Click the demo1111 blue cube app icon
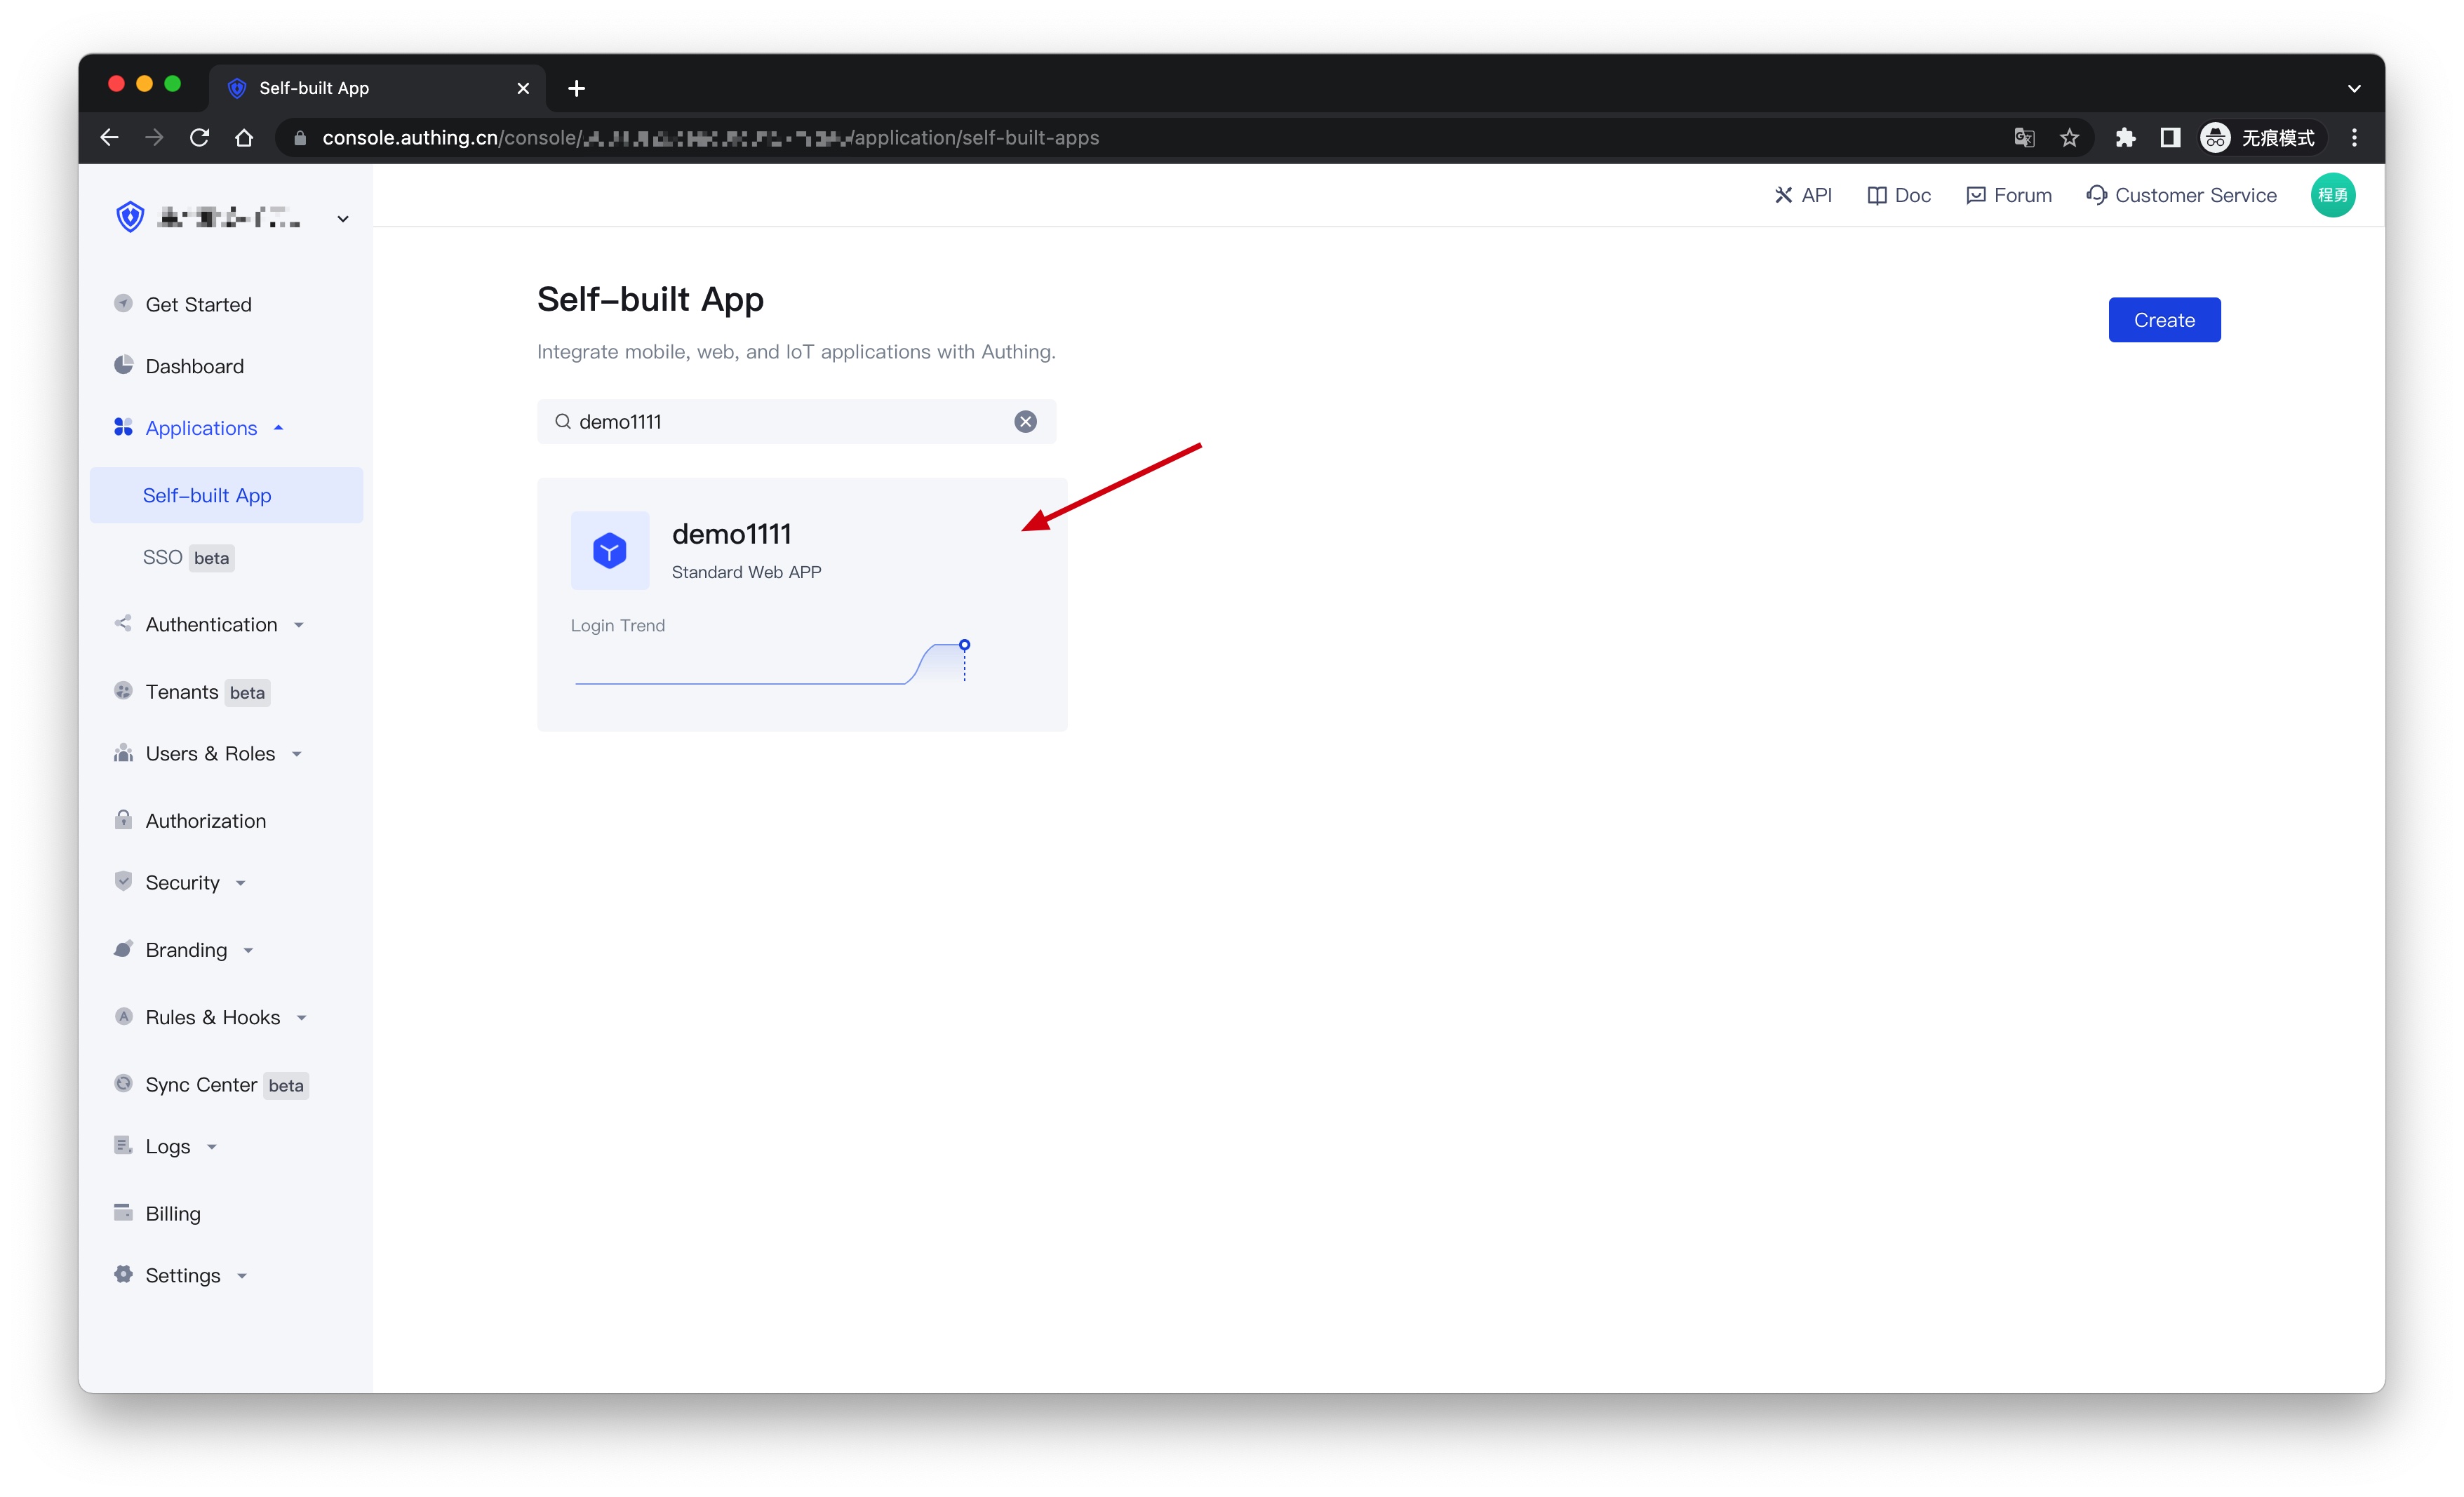Image resolution: width=2464 pixels, height=1497 pixels. [610, 550]
